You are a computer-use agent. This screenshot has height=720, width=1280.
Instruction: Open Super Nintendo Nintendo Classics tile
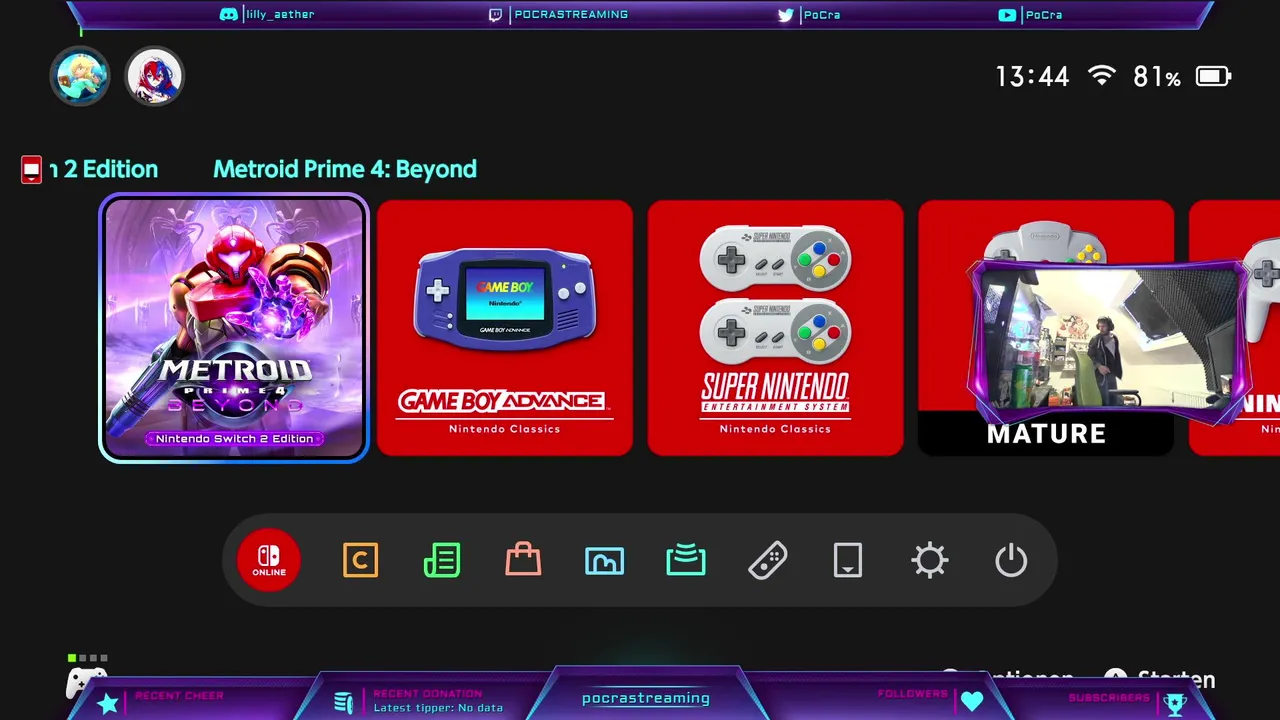tap(775, 328)
